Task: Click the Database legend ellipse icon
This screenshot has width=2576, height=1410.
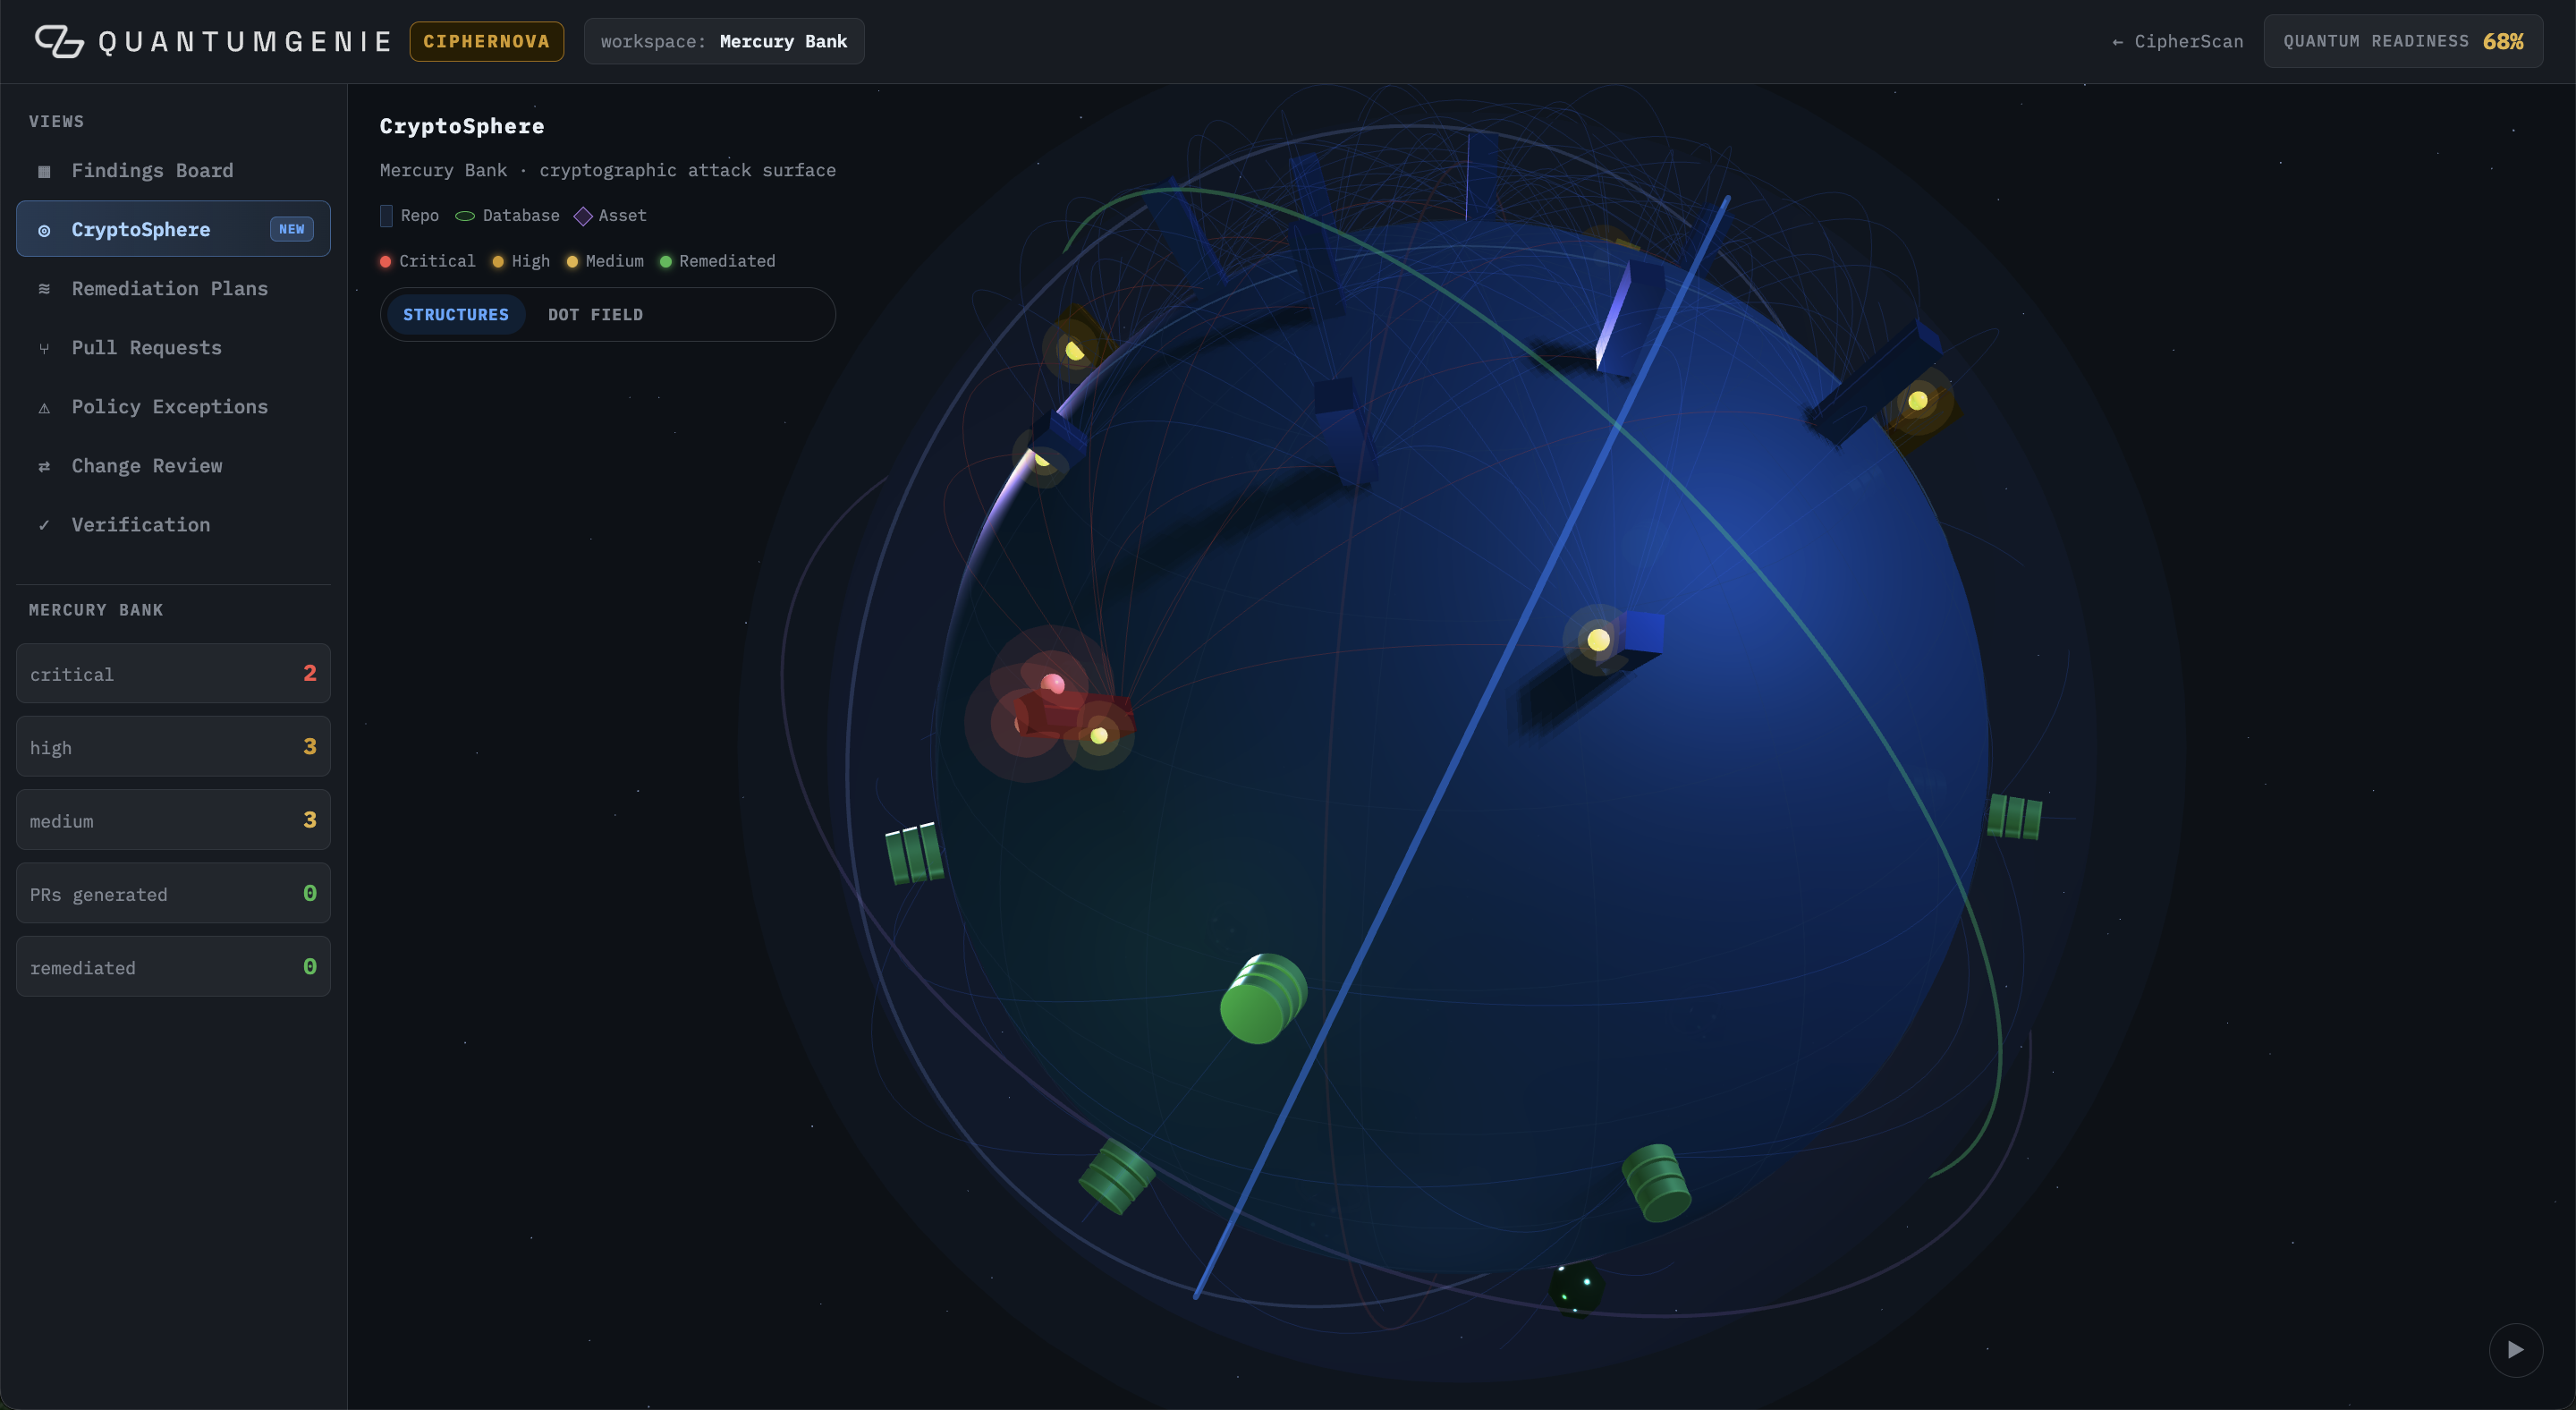Action: 465,216
